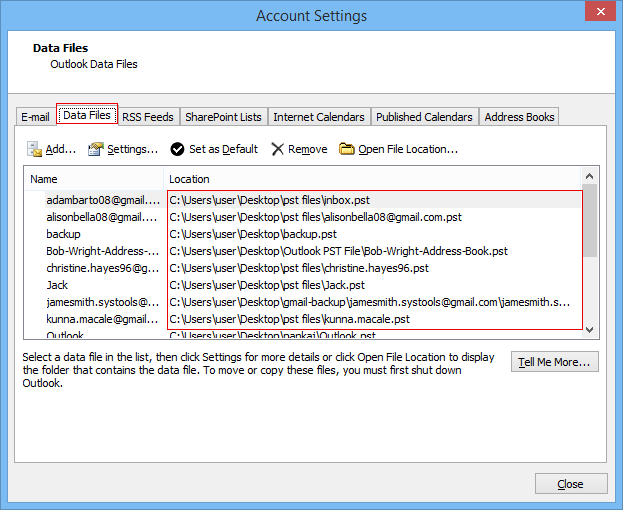
Task: Click the Add data file envelope icon
Action: (34, 149)
